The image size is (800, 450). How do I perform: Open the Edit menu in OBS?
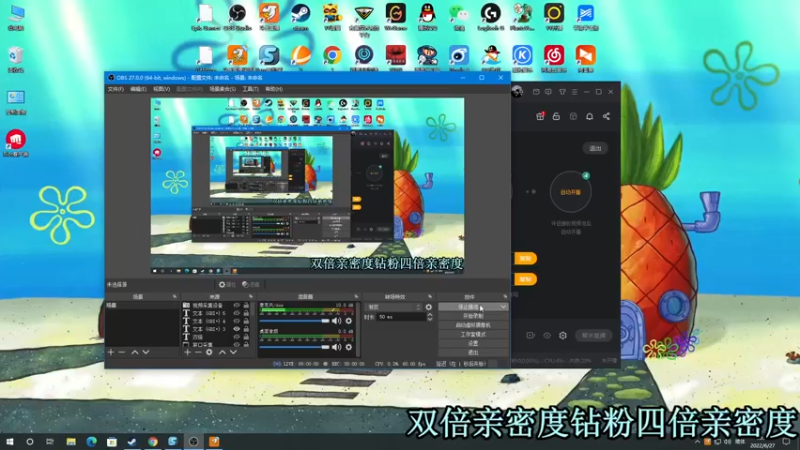click(138, 89)
